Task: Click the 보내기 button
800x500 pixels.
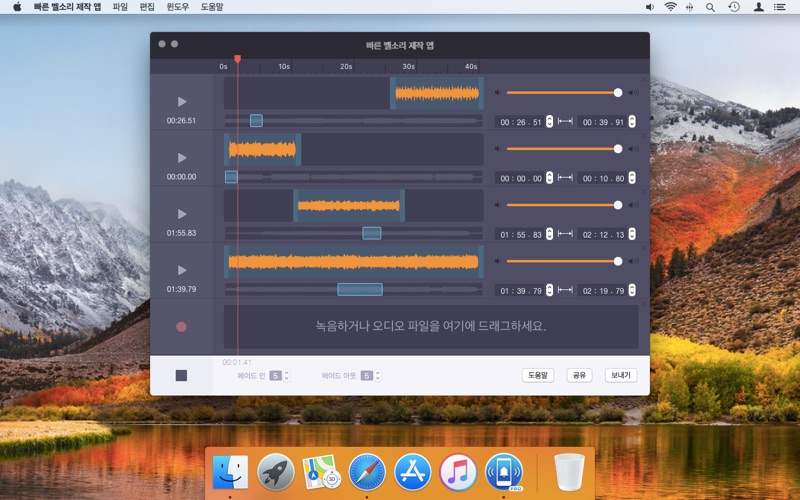Action: point(620,375)
